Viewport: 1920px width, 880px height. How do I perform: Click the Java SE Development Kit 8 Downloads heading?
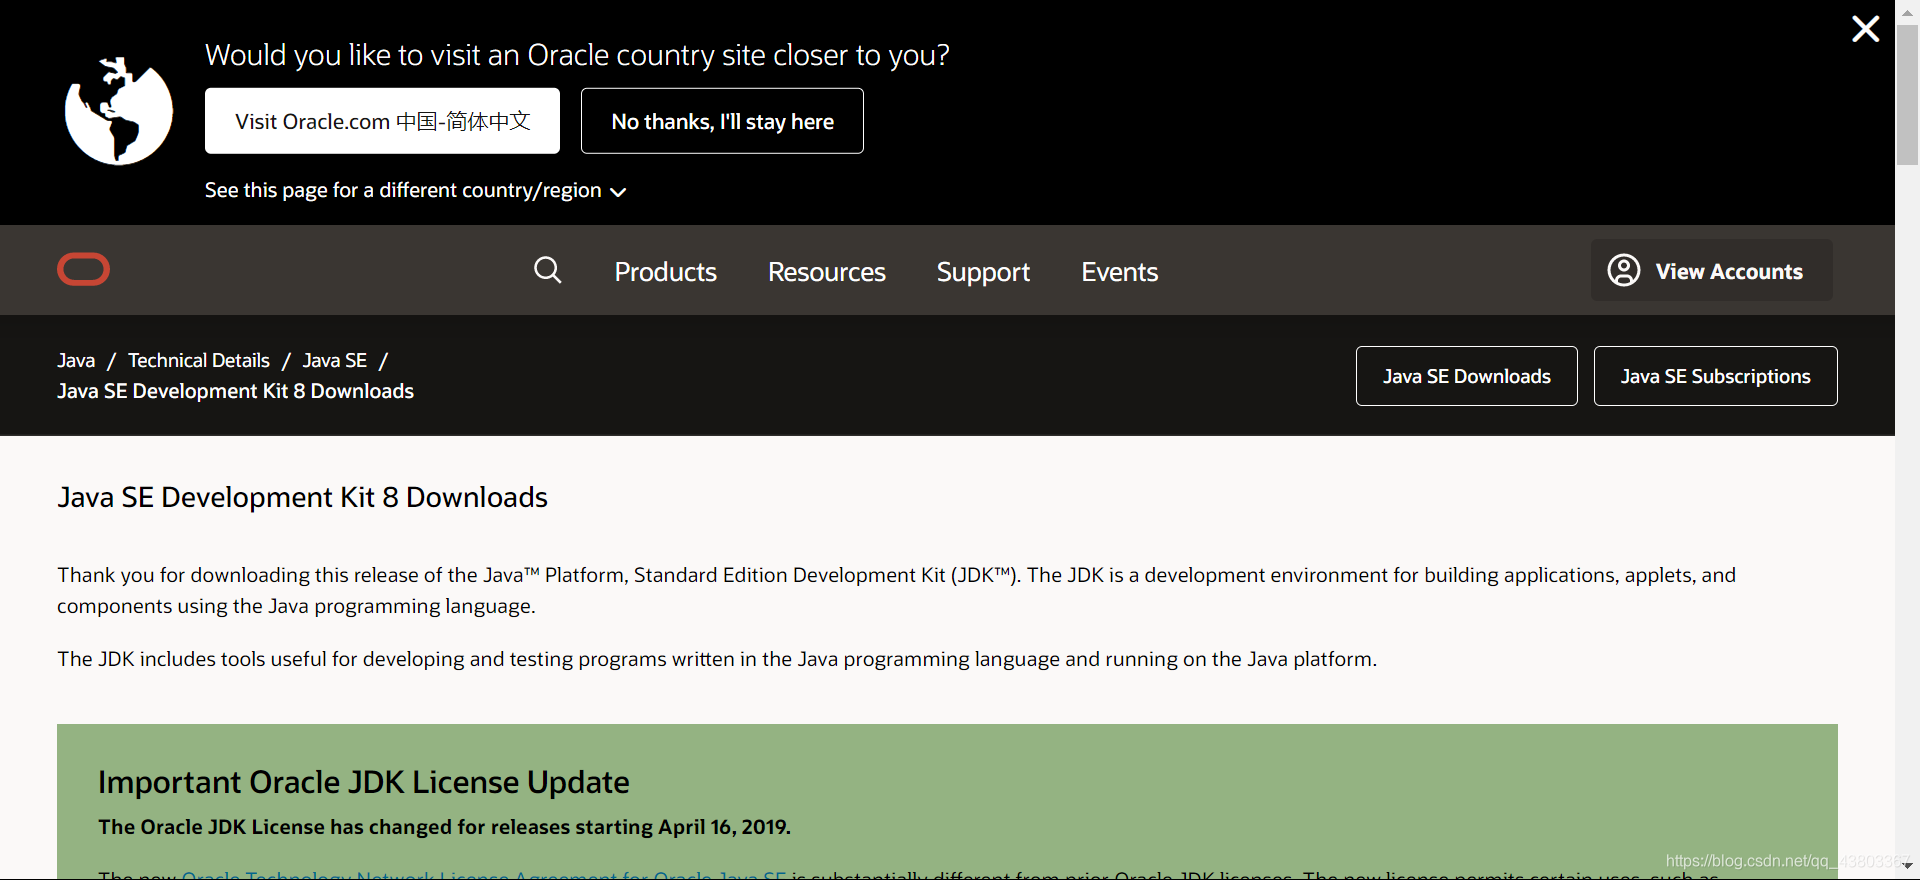[303, 497]
